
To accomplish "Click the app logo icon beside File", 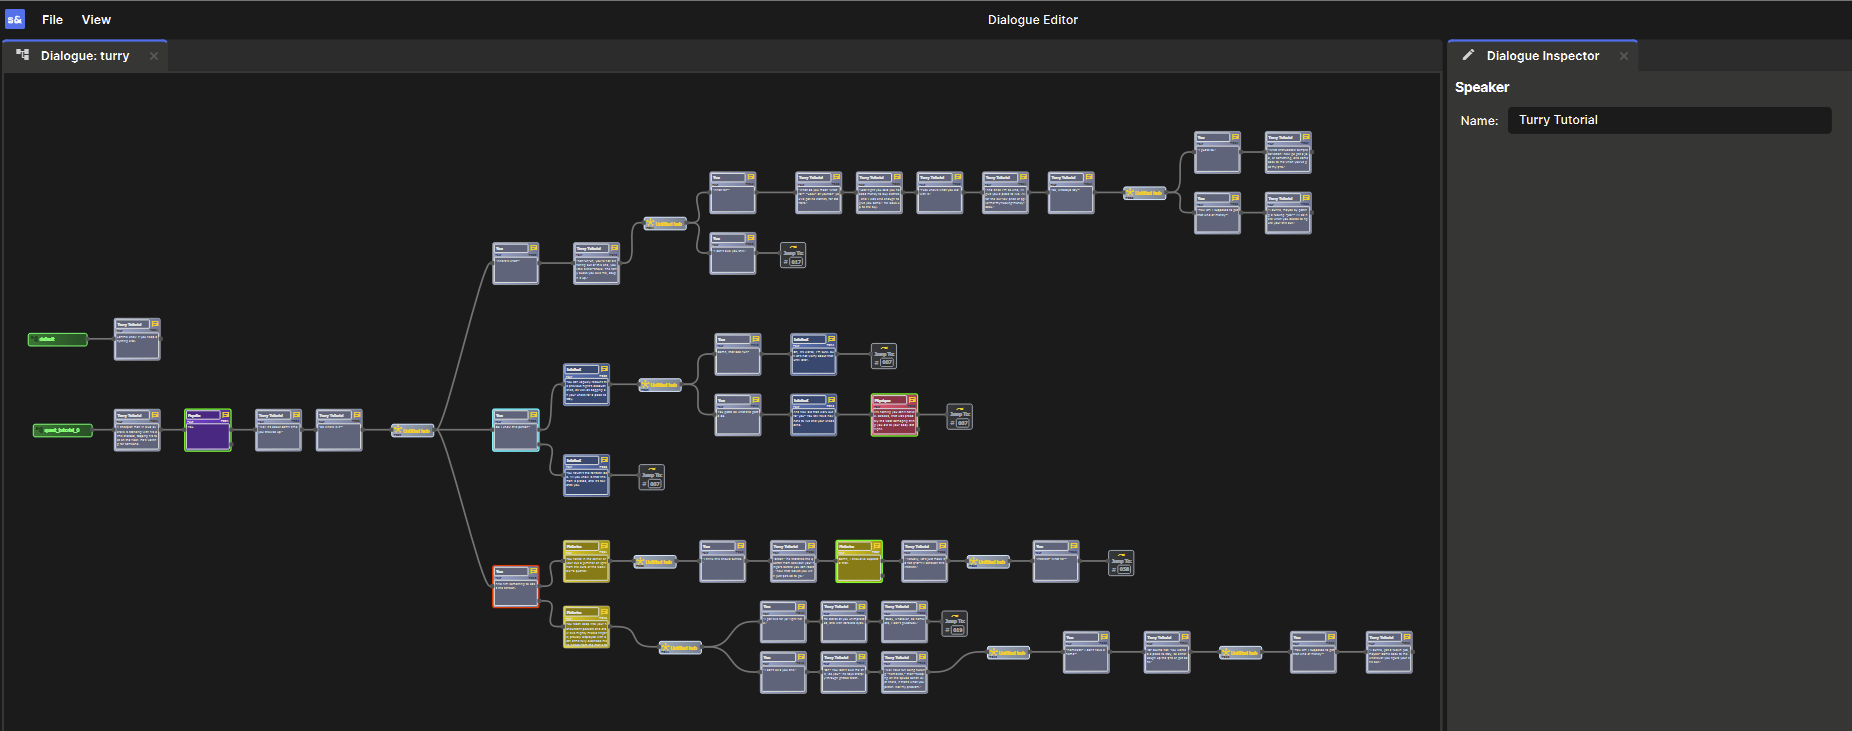I will pos(15,19).
